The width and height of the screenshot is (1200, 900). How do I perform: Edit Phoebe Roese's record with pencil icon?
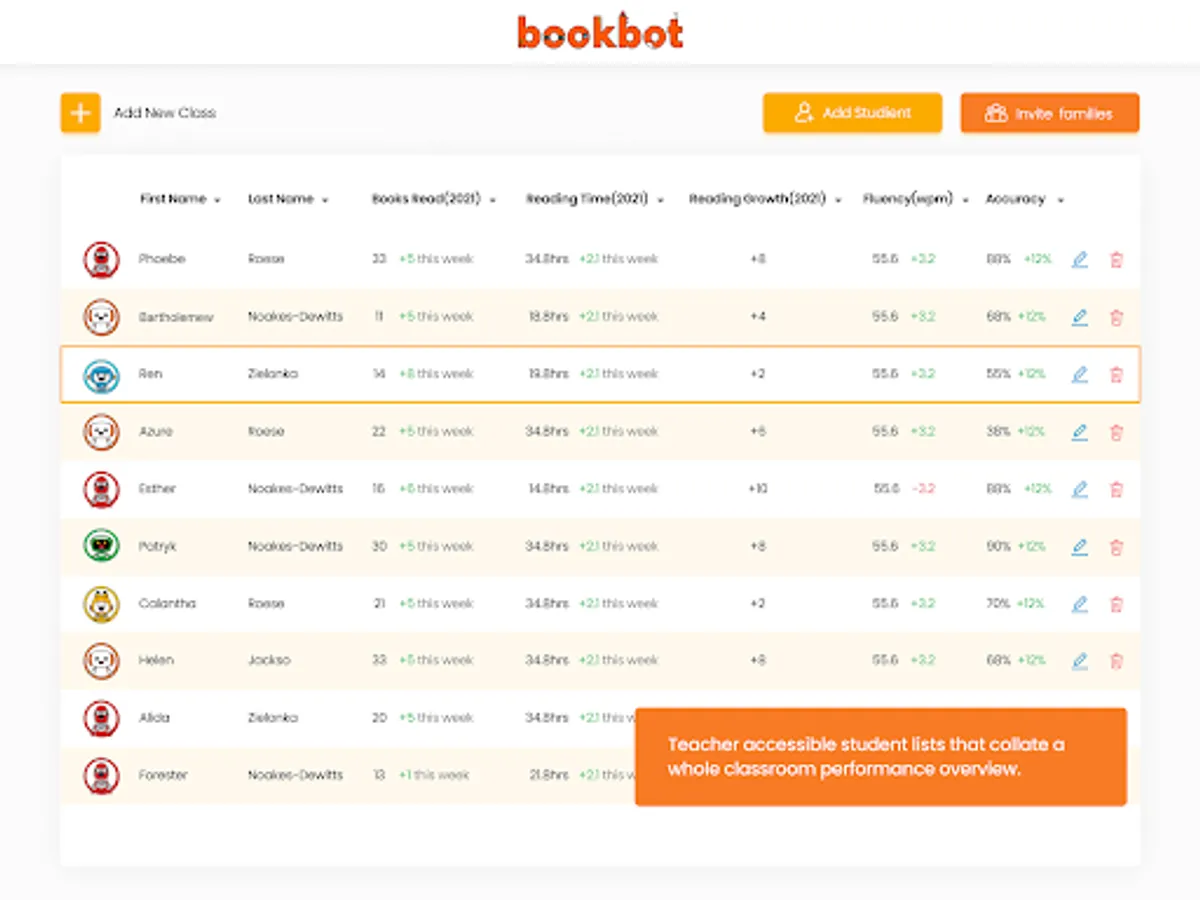tap(1079, 260)
